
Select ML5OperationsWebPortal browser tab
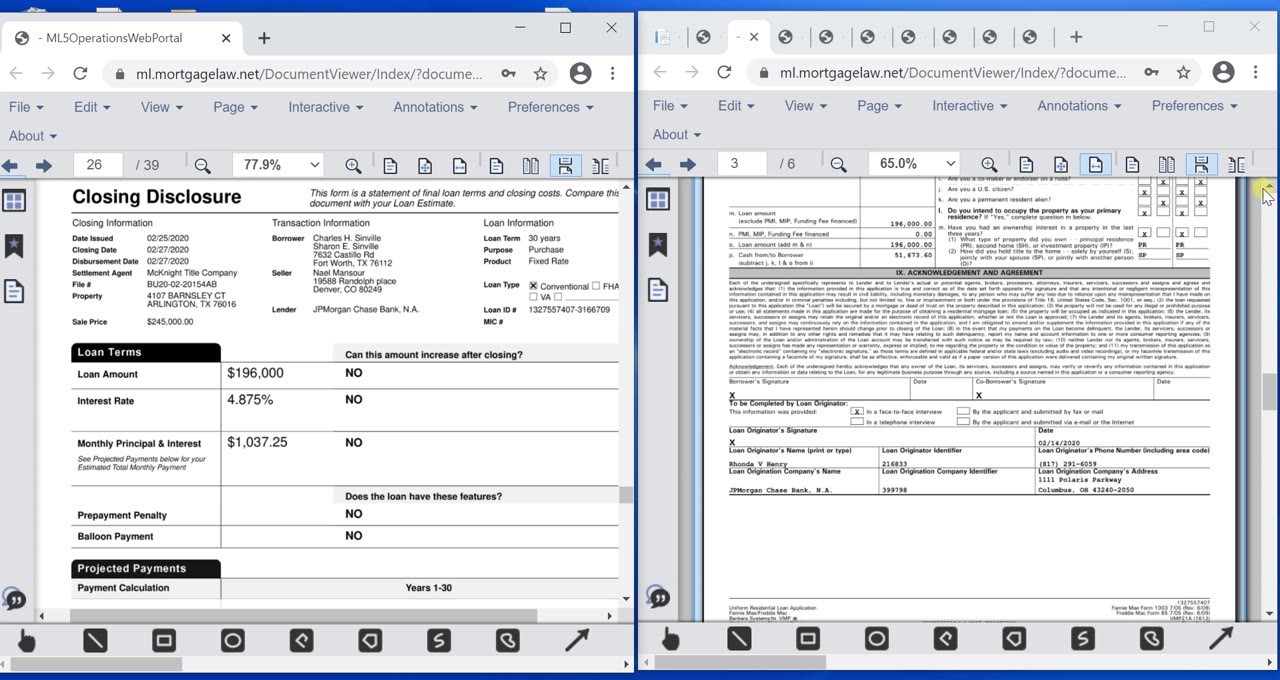point(121,38)
